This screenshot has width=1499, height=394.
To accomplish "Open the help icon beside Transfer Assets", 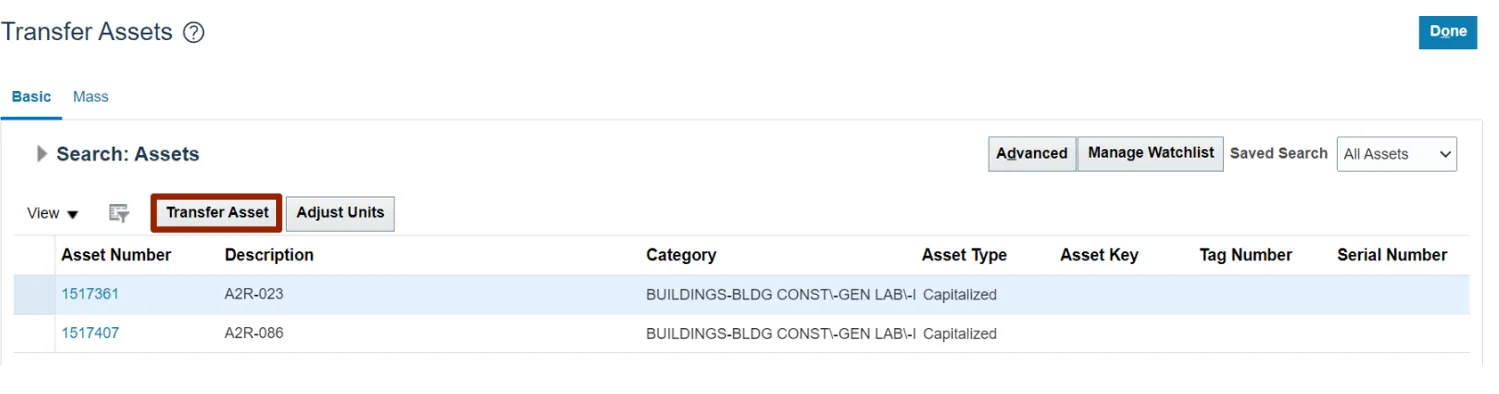I will (194, 32).
